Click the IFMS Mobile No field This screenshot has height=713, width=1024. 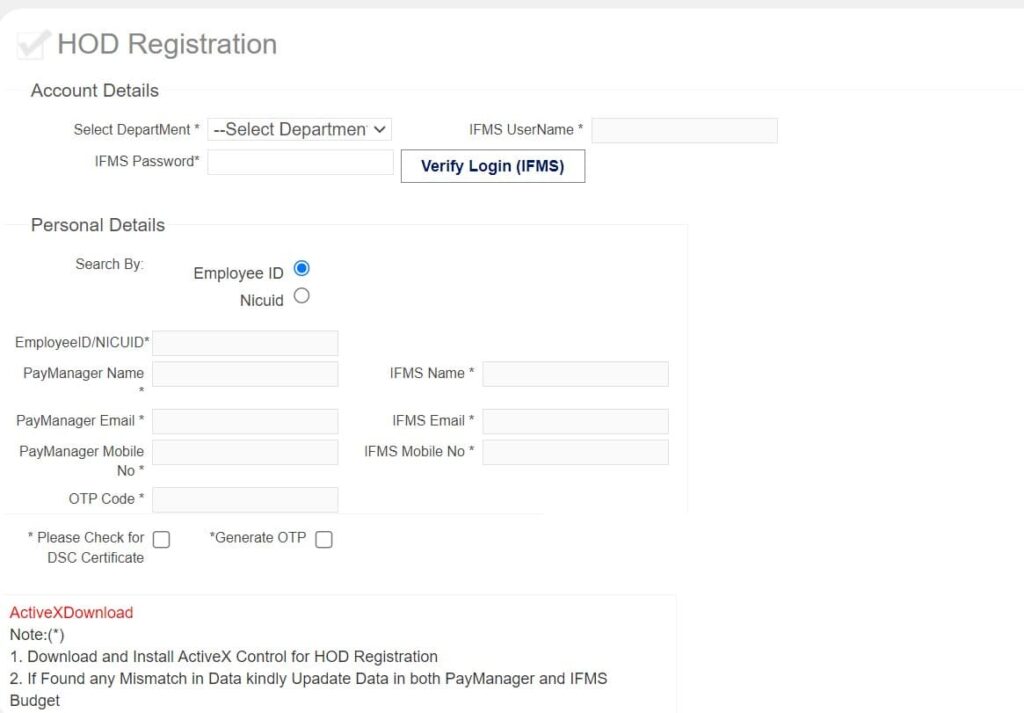pyautogui.click(x=575, y=452)
